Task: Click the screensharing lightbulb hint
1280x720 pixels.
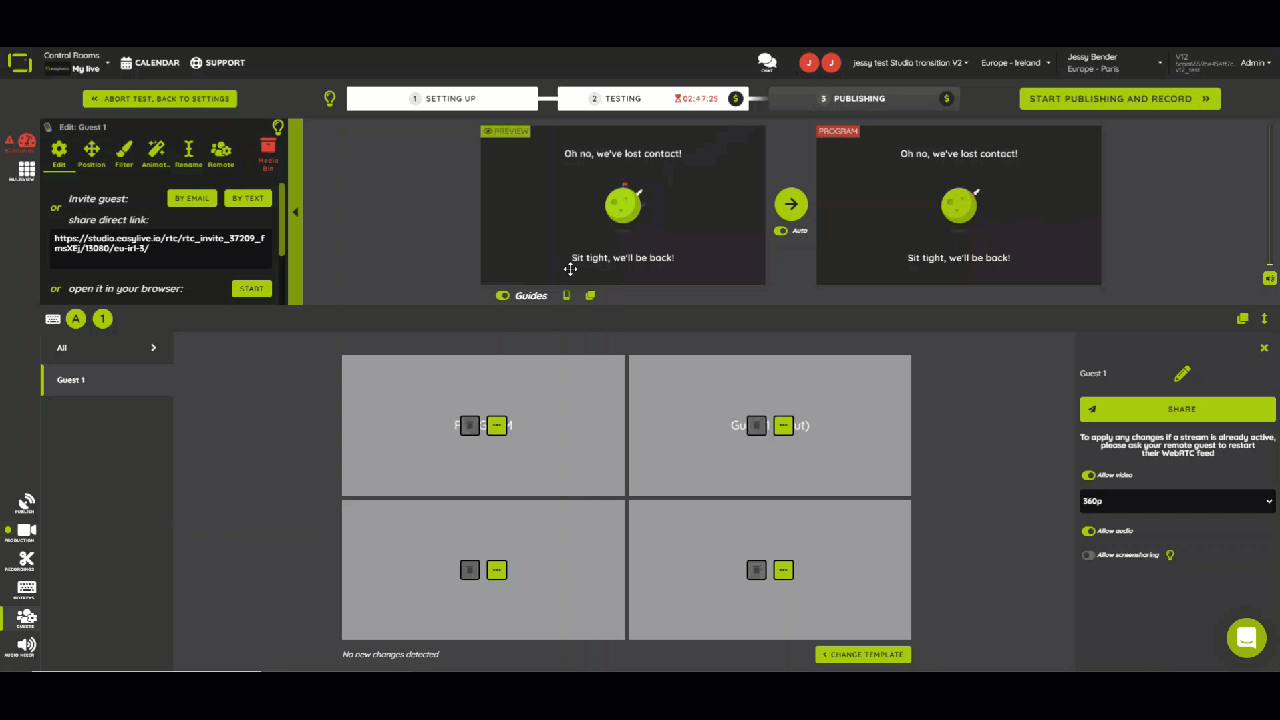Action: pyautogui.click(x=1169, y=555)
